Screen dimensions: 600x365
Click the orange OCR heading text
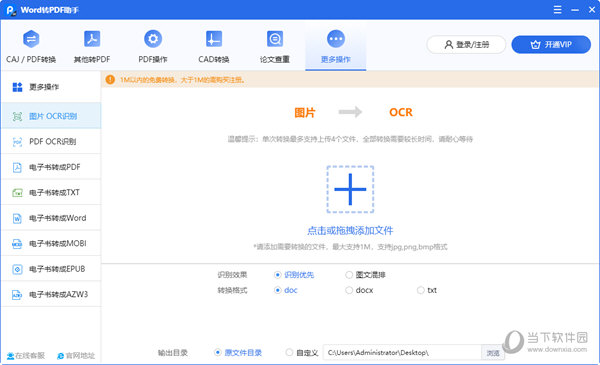point(401,112)
